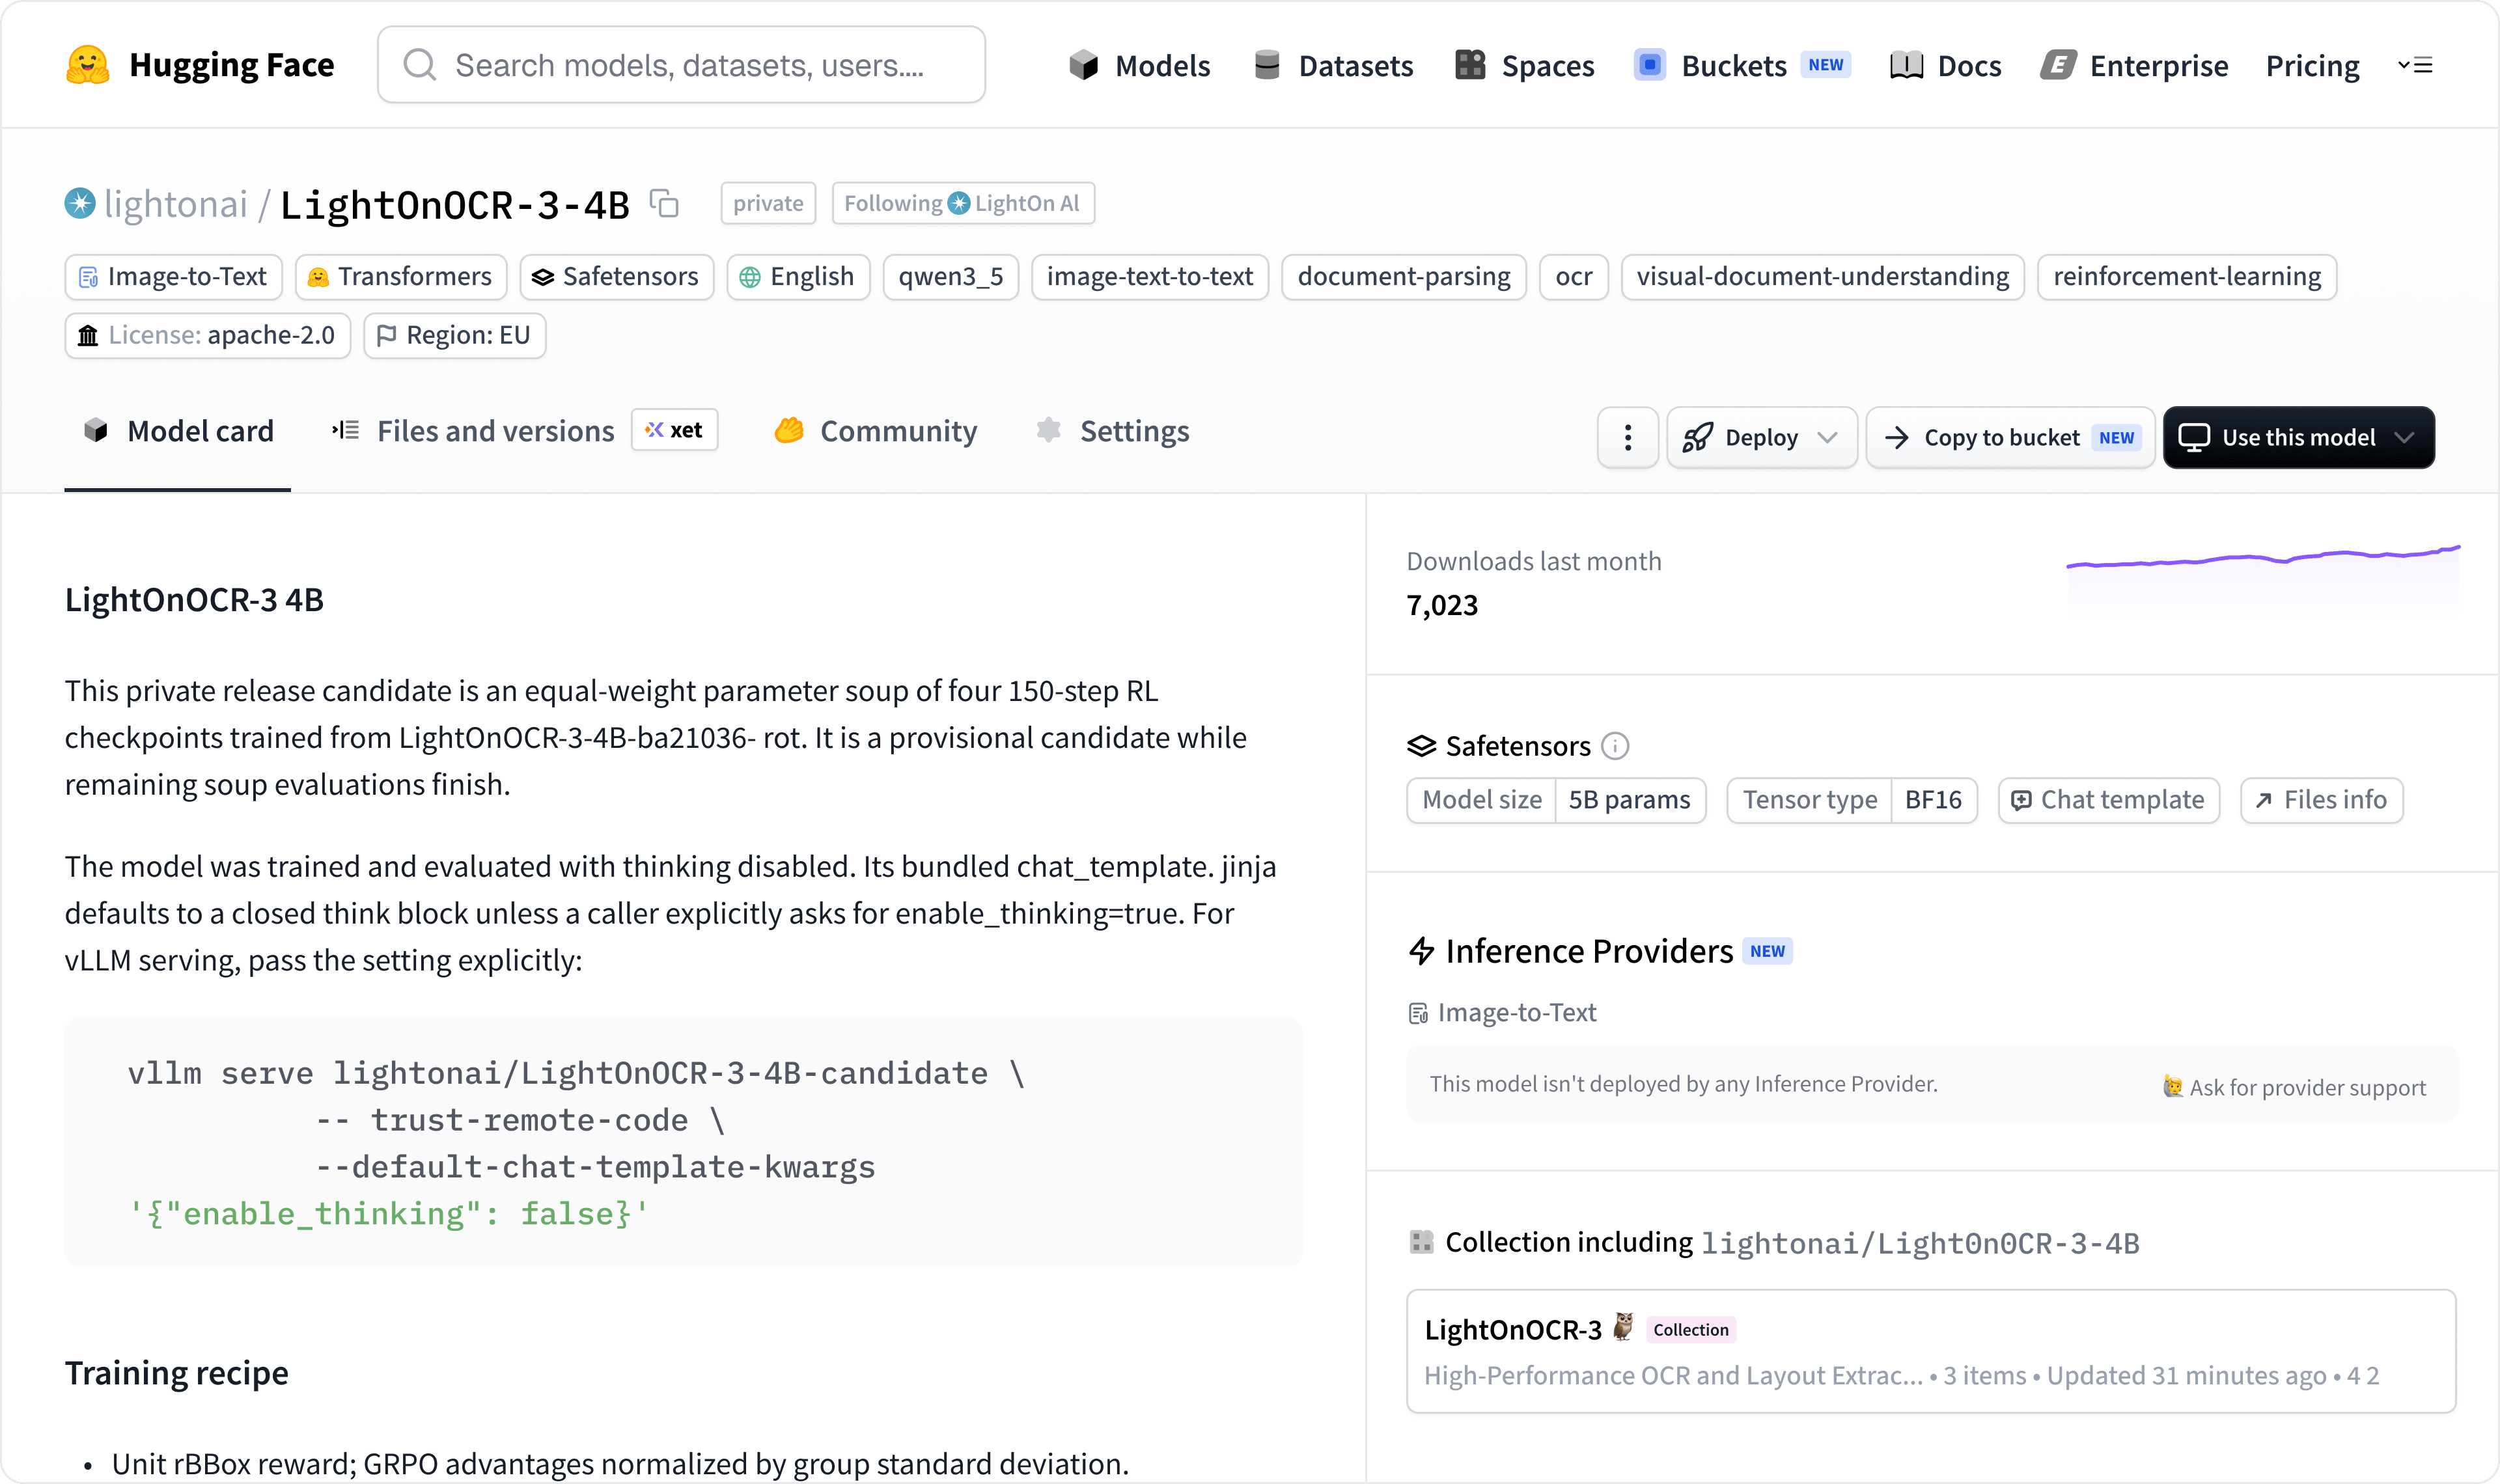The width and height of the screenshot is (2500, 1484).
Task: Open the Buckets icon in navigation
Action: [1650, 65]
